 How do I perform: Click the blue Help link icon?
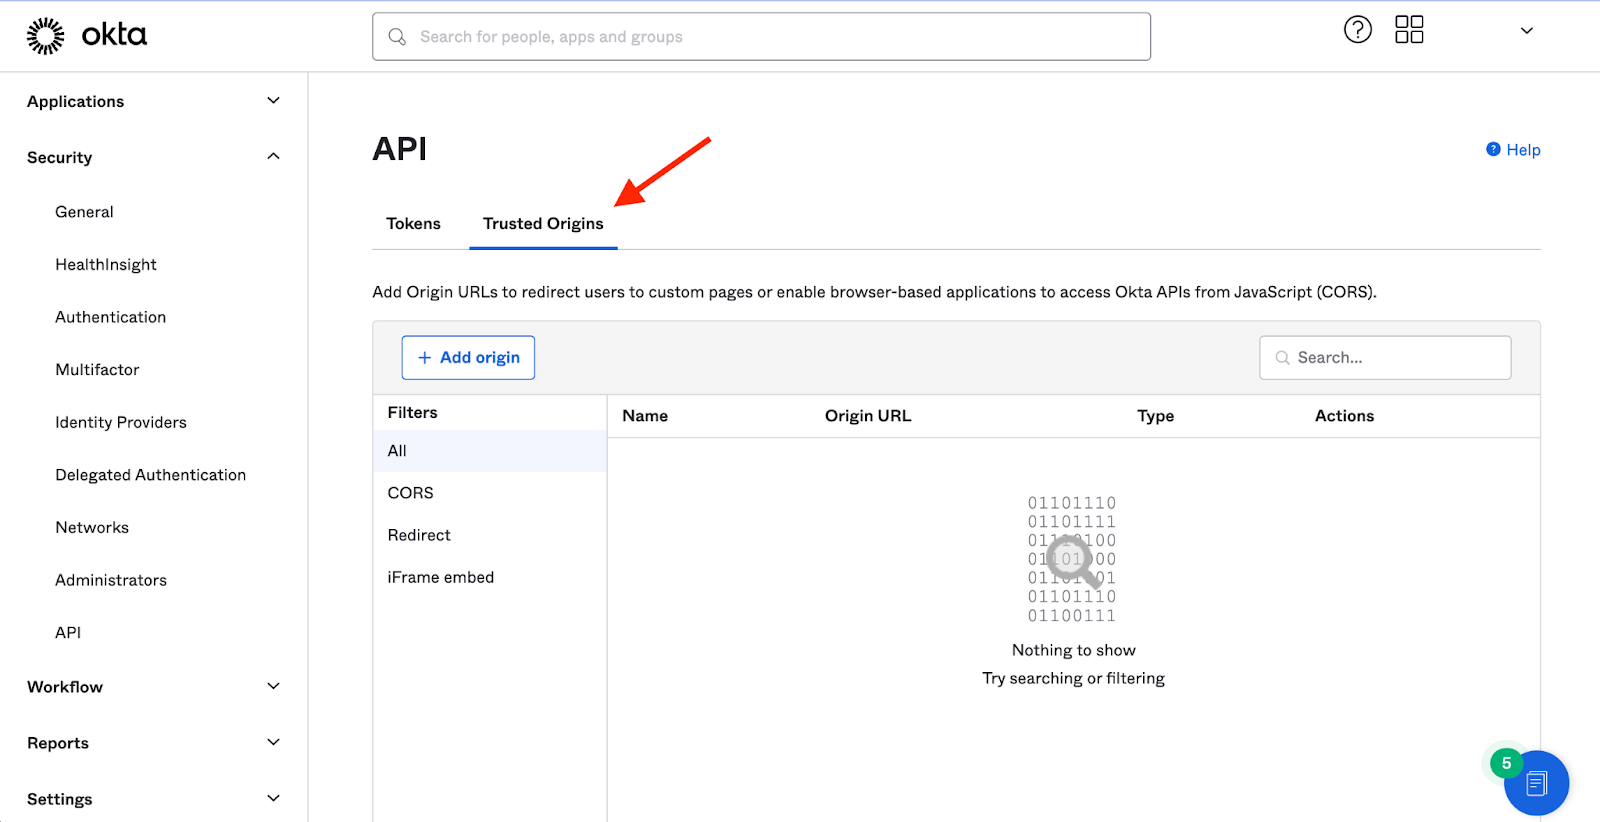1493,150
